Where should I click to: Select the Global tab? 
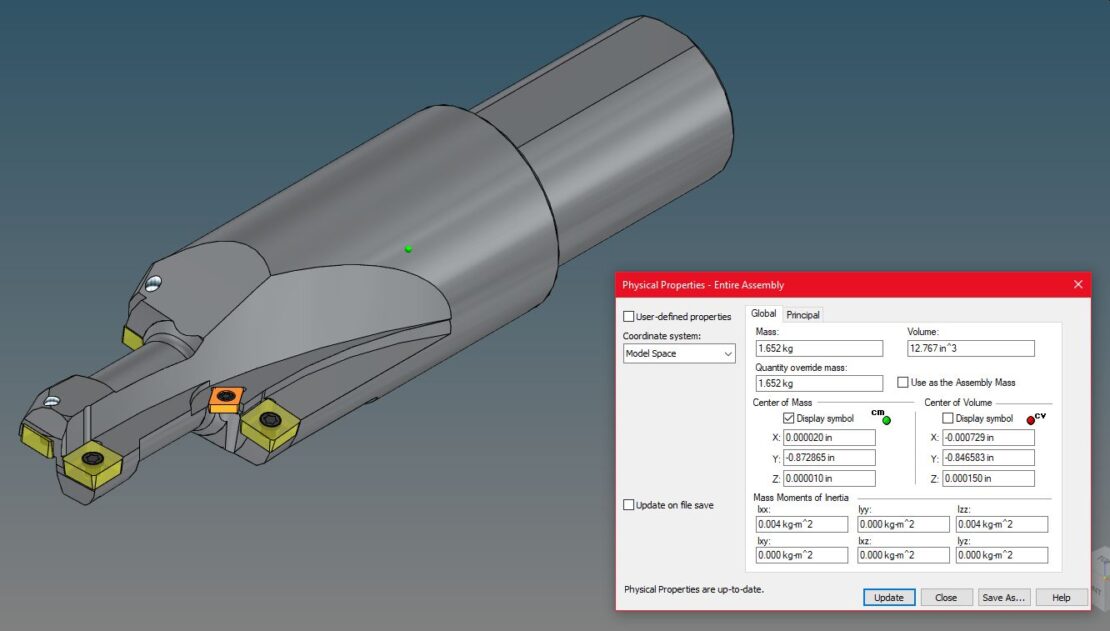pos(764,313)
